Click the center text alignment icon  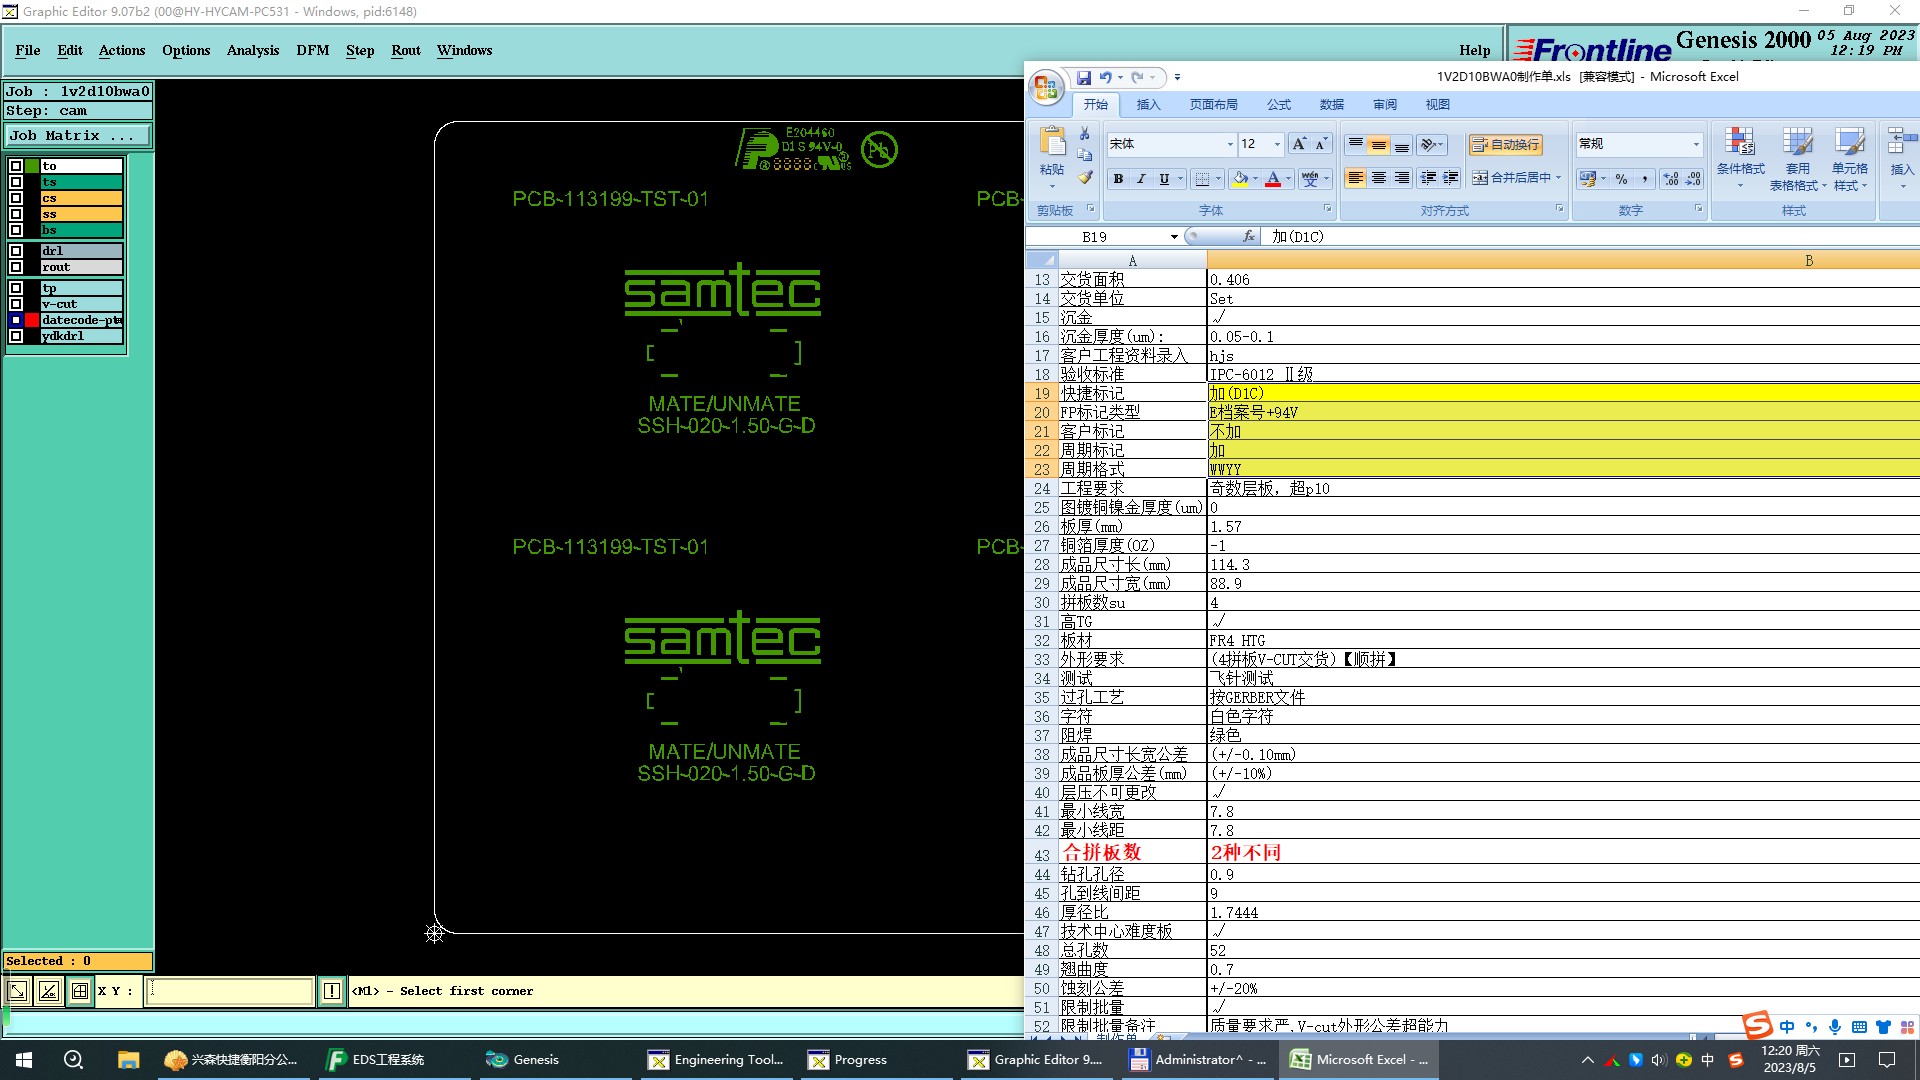click(x=1379, y=178)
